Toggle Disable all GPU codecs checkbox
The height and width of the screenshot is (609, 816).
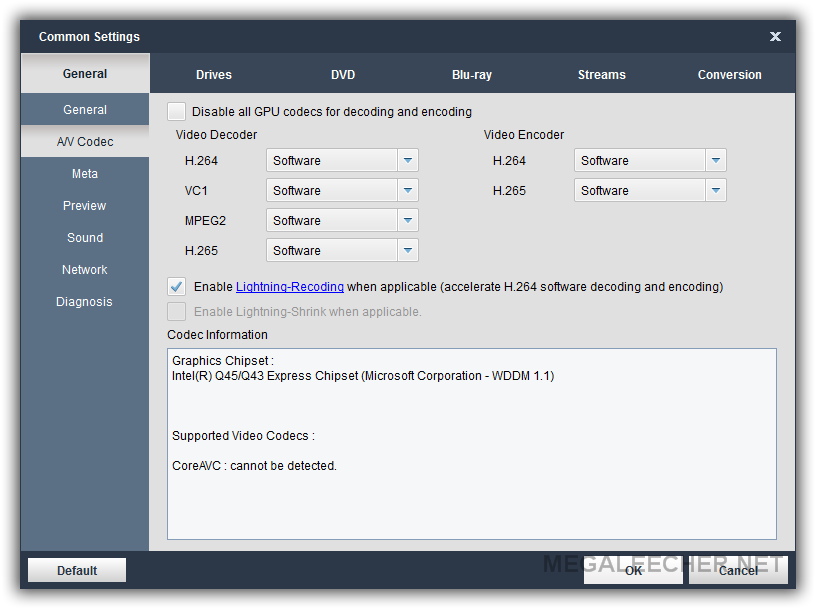(x=176, y=111)
